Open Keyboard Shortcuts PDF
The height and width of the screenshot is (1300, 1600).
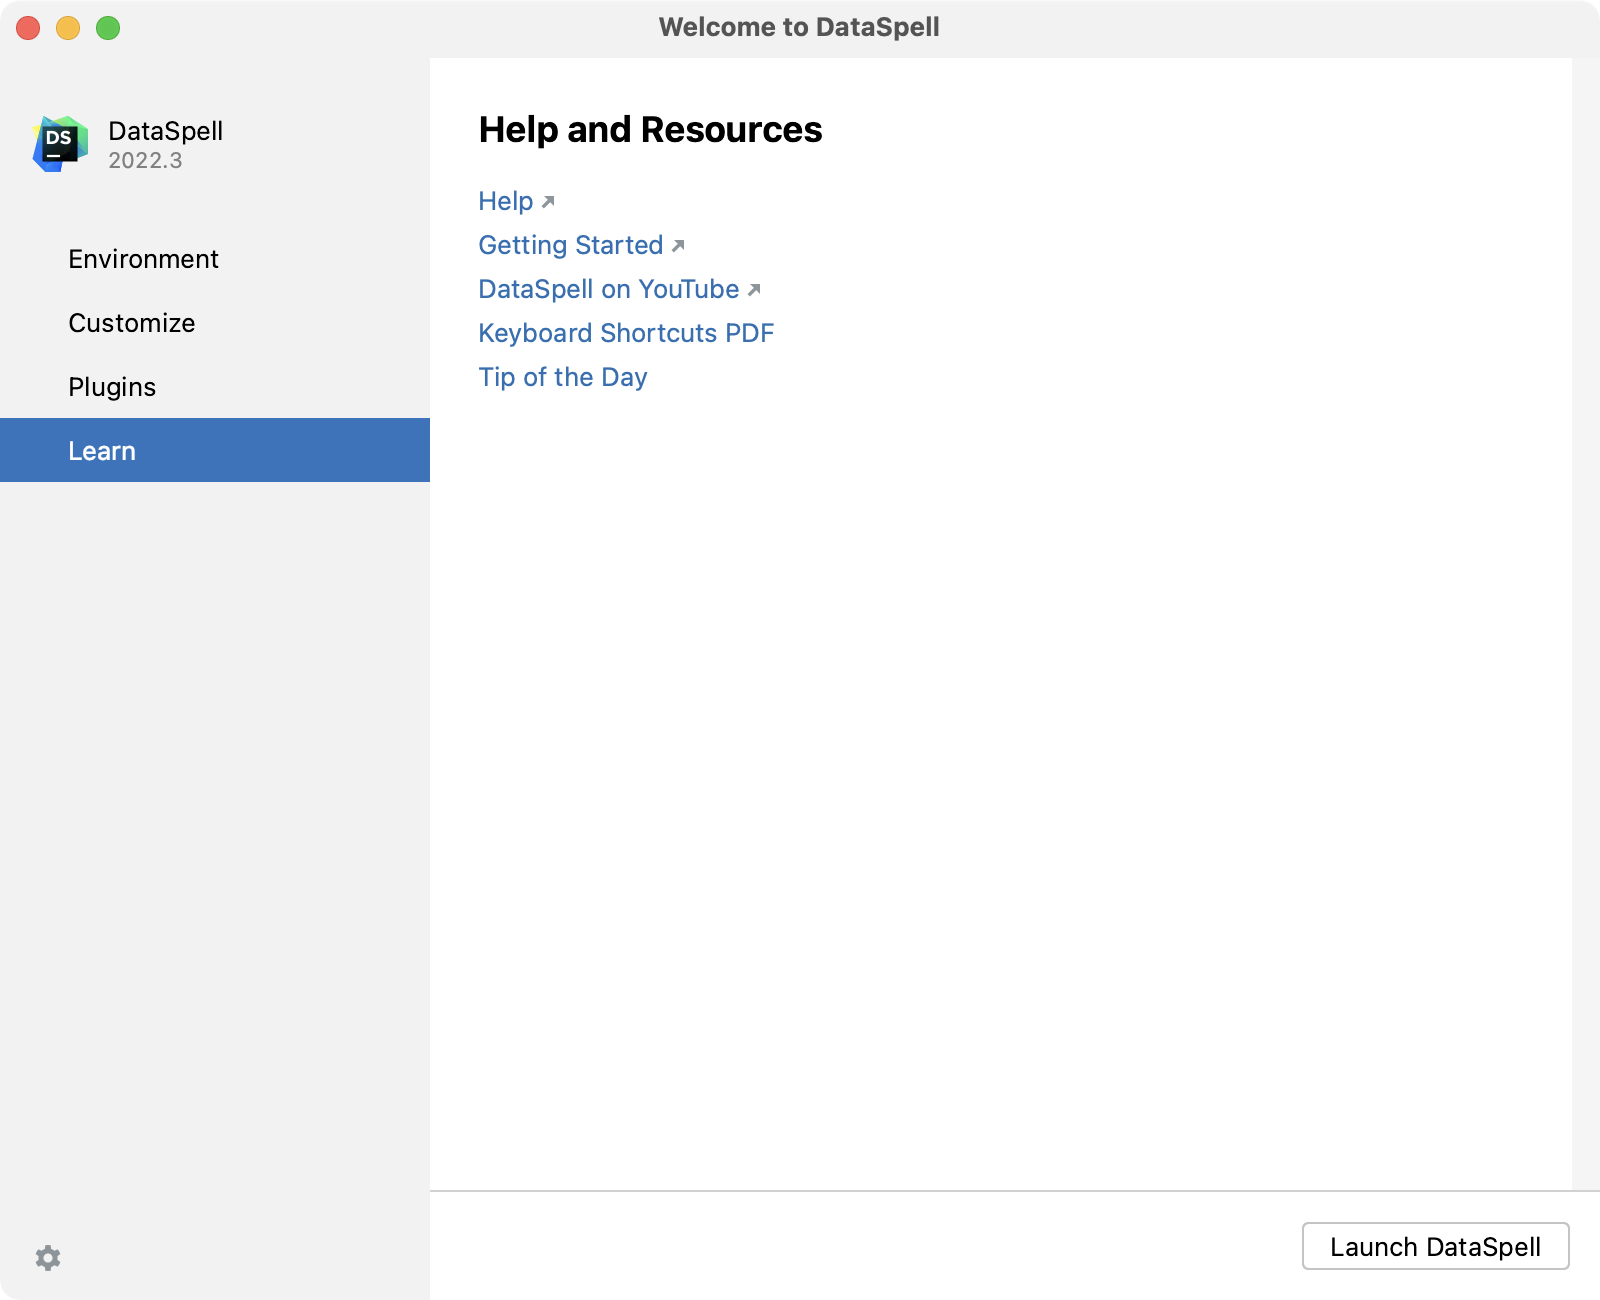click(626, 333)
